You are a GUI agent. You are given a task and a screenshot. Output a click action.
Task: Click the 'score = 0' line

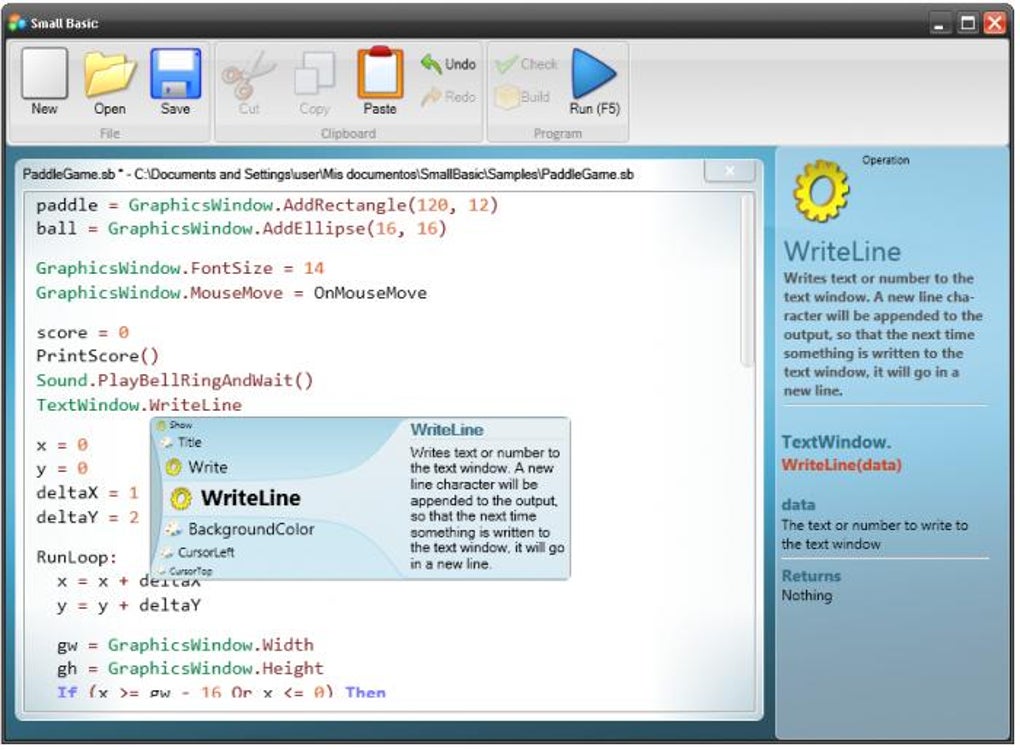[83, 332]
